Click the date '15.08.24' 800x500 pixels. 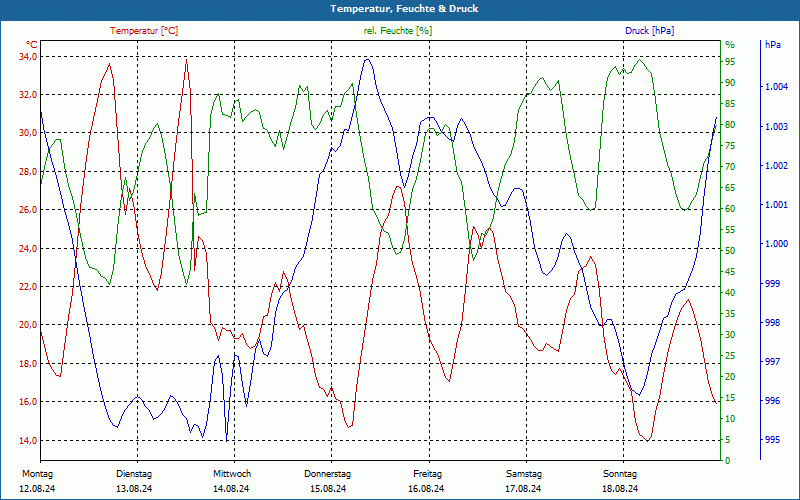click(x=328, y=489)
